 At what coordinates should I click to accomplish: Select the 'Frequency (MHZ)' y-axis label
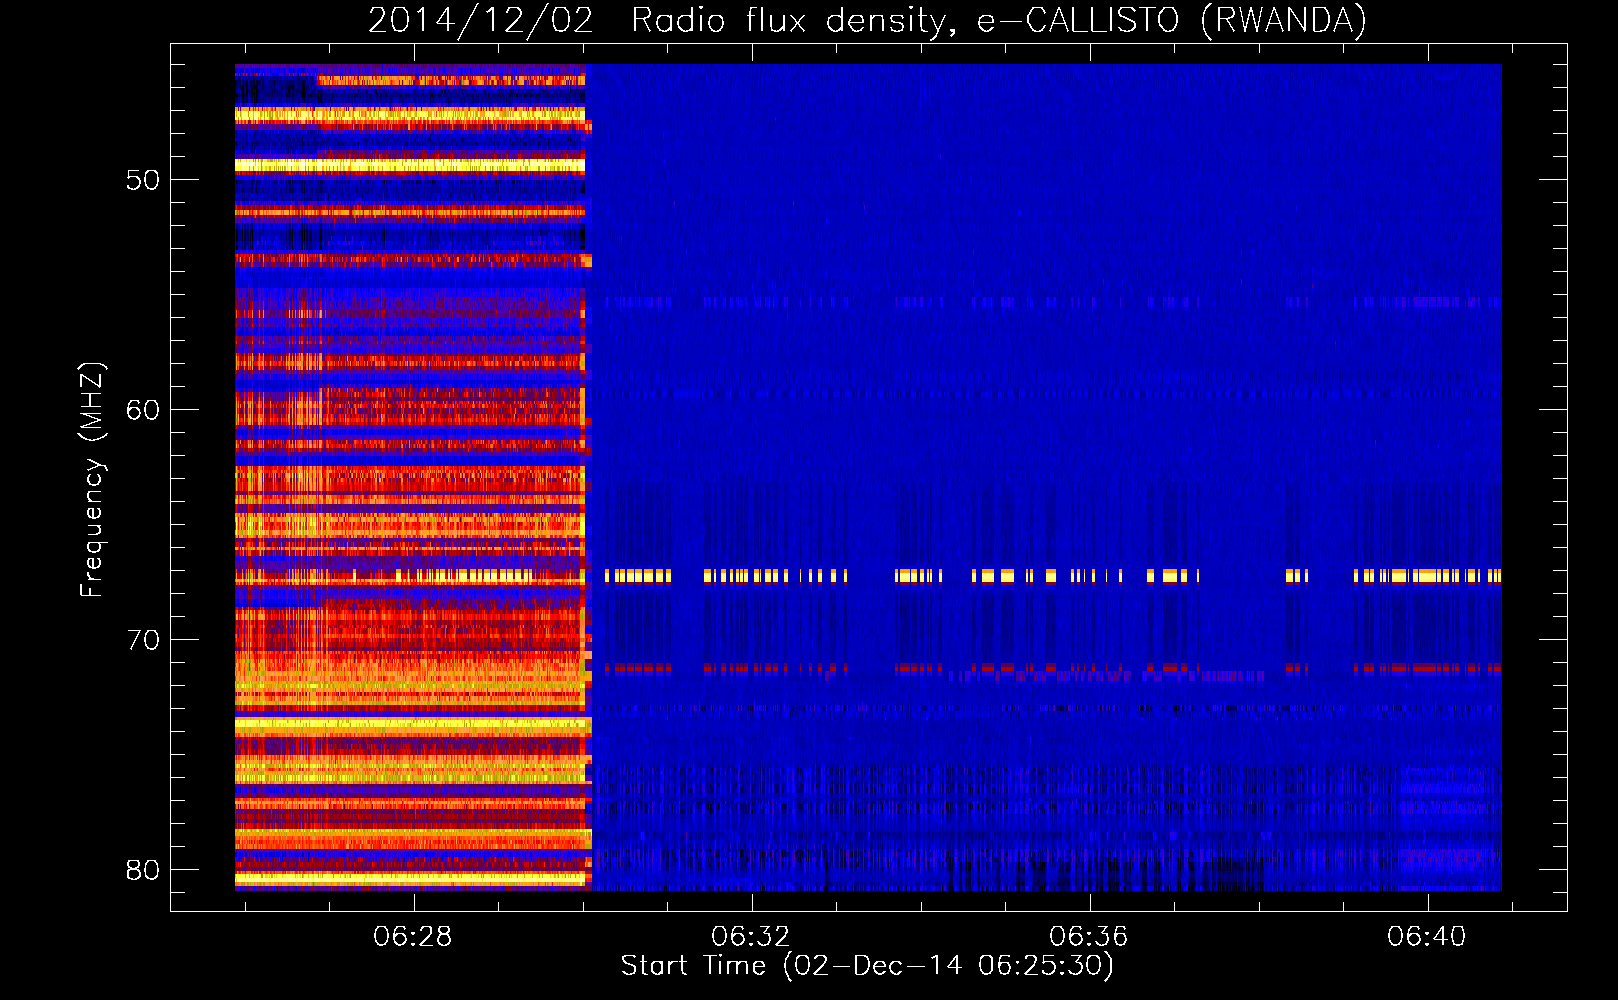pyautogui.click(x=92, y=480)
